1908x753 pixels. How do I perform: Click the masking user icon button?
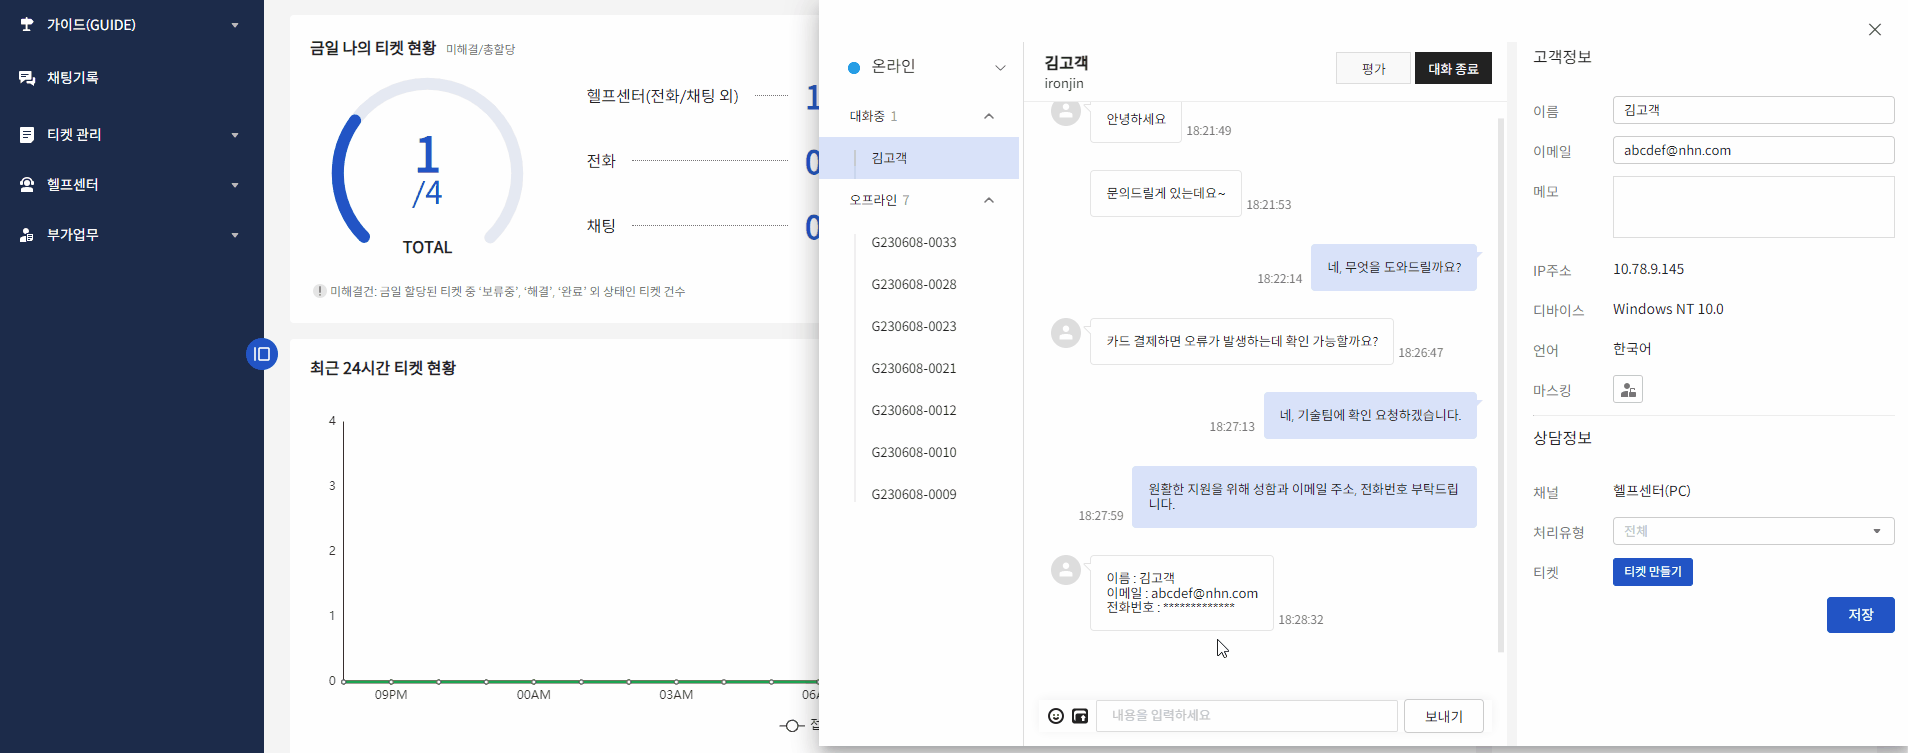[1627, 390]
